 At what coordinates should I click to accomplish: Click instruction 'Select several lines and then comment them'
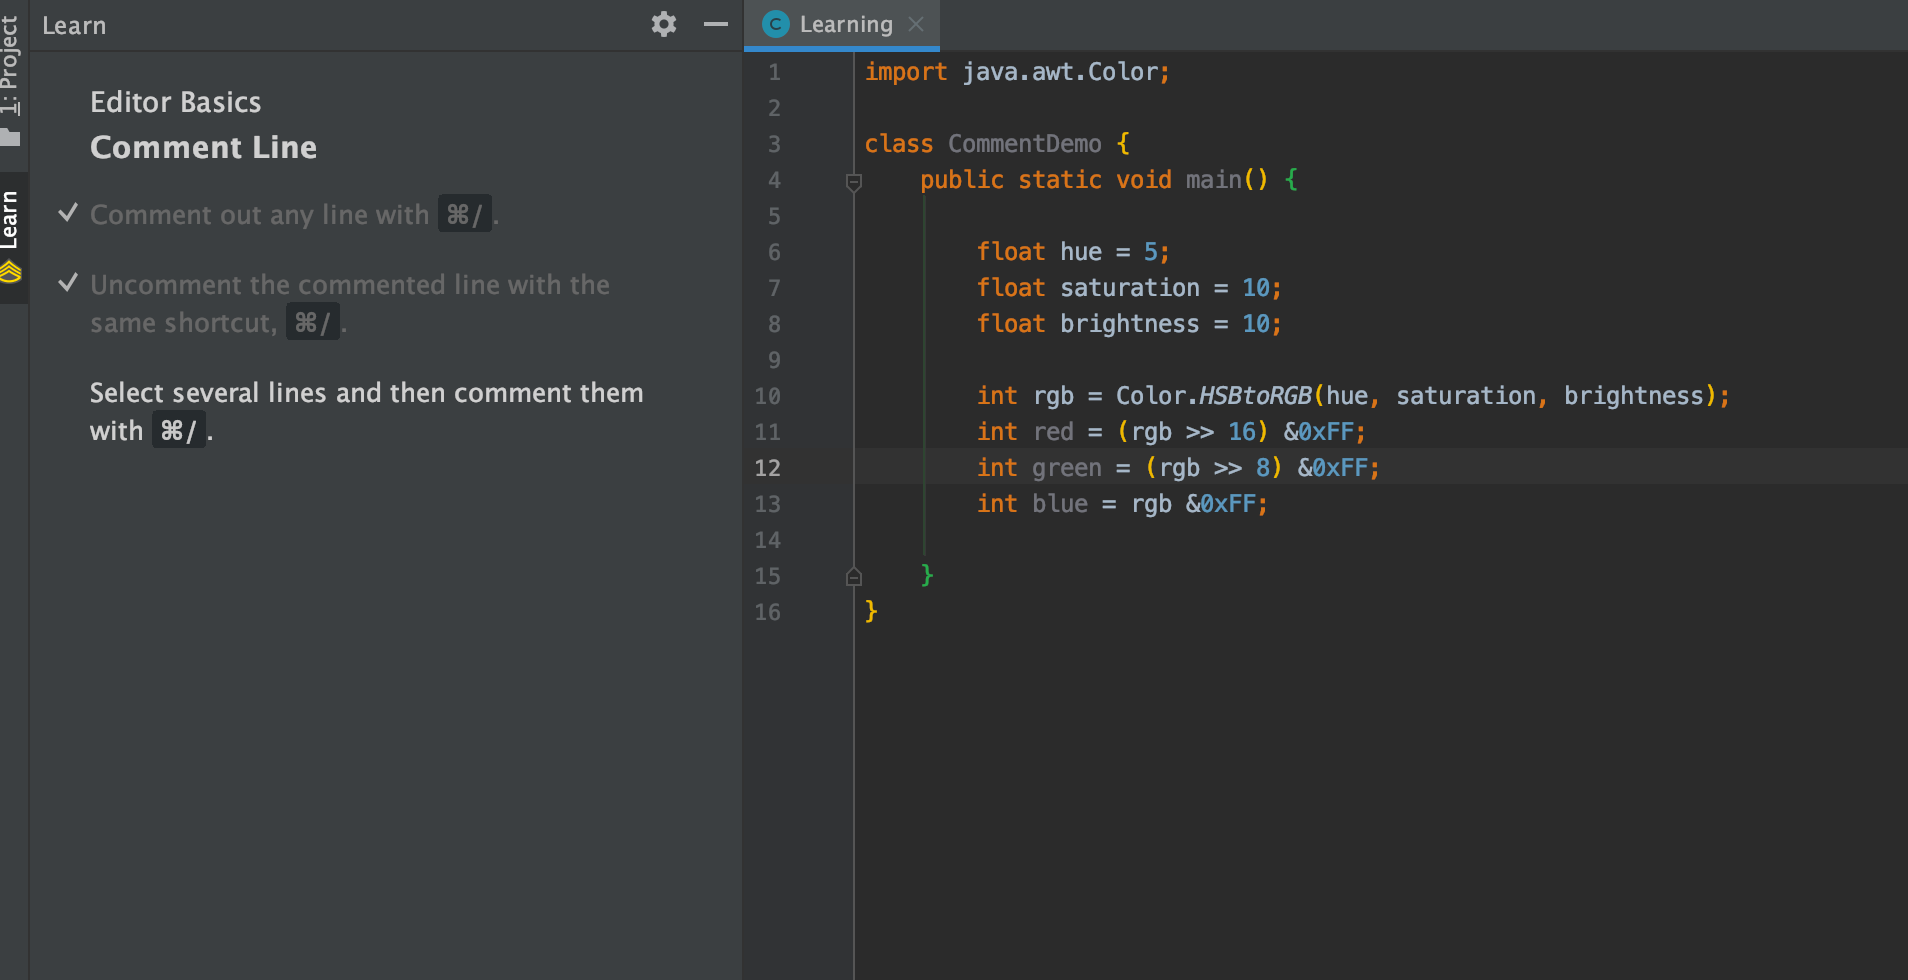click(x=367, y=393)
